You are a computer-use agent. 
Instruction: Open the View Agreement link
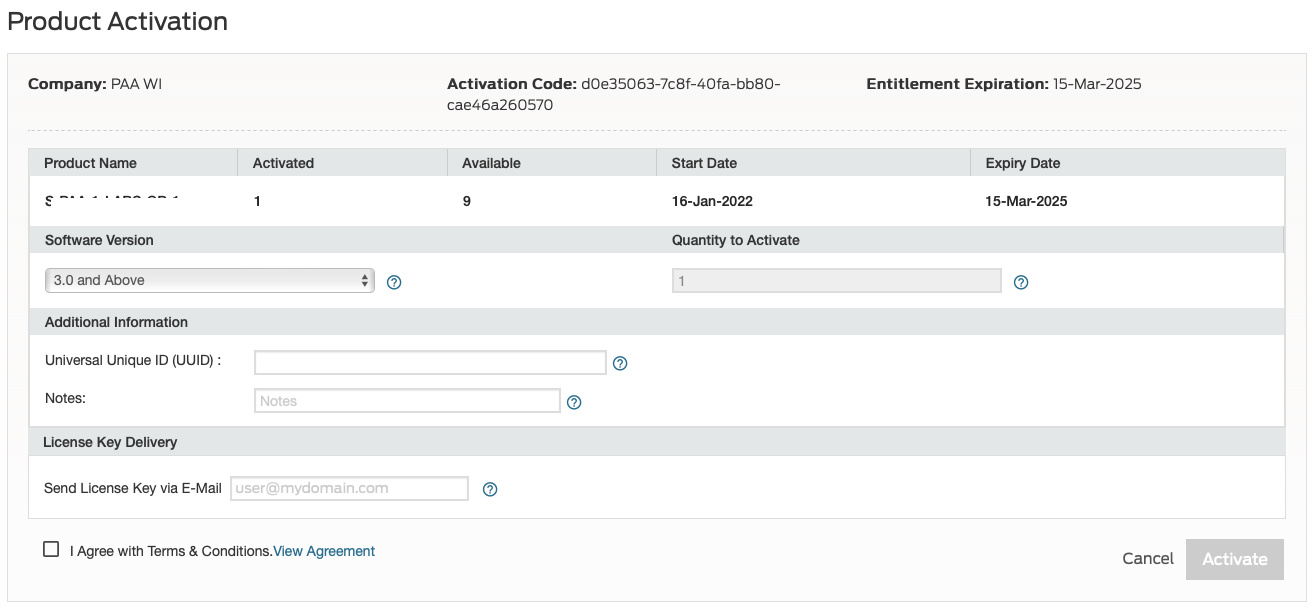click(323, 551)
